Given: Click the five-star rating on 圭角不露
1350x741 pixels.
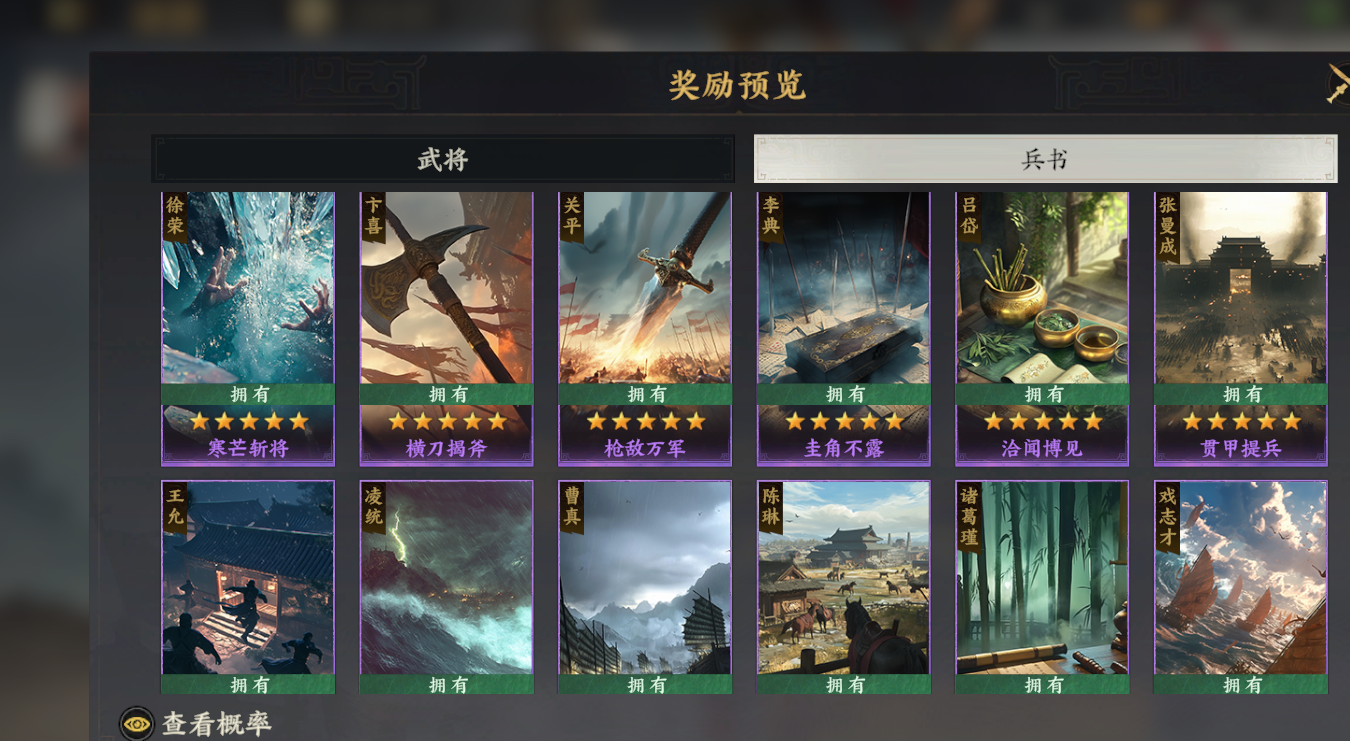Looking at the screenshot, I should [844, 421].
